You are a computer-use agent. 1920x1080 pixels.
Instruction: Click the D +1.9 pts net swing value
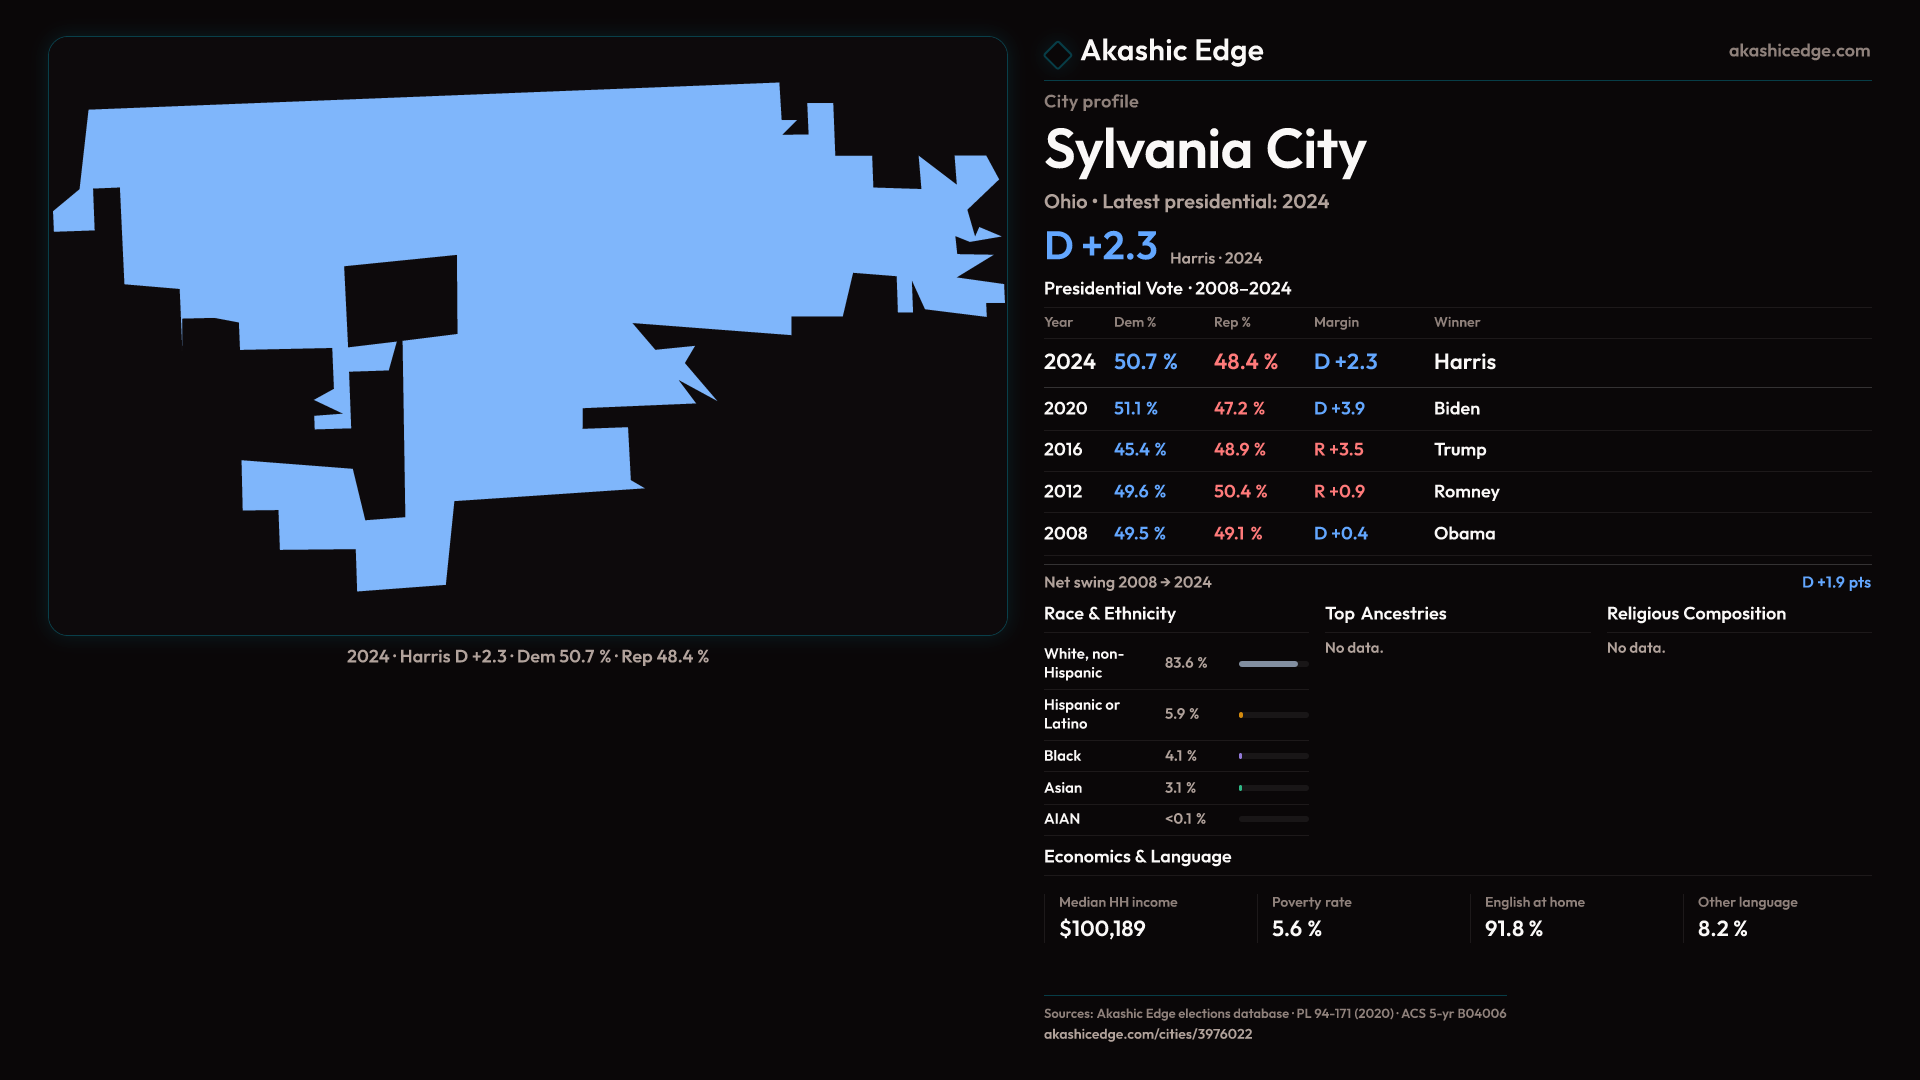(1835, 582)
